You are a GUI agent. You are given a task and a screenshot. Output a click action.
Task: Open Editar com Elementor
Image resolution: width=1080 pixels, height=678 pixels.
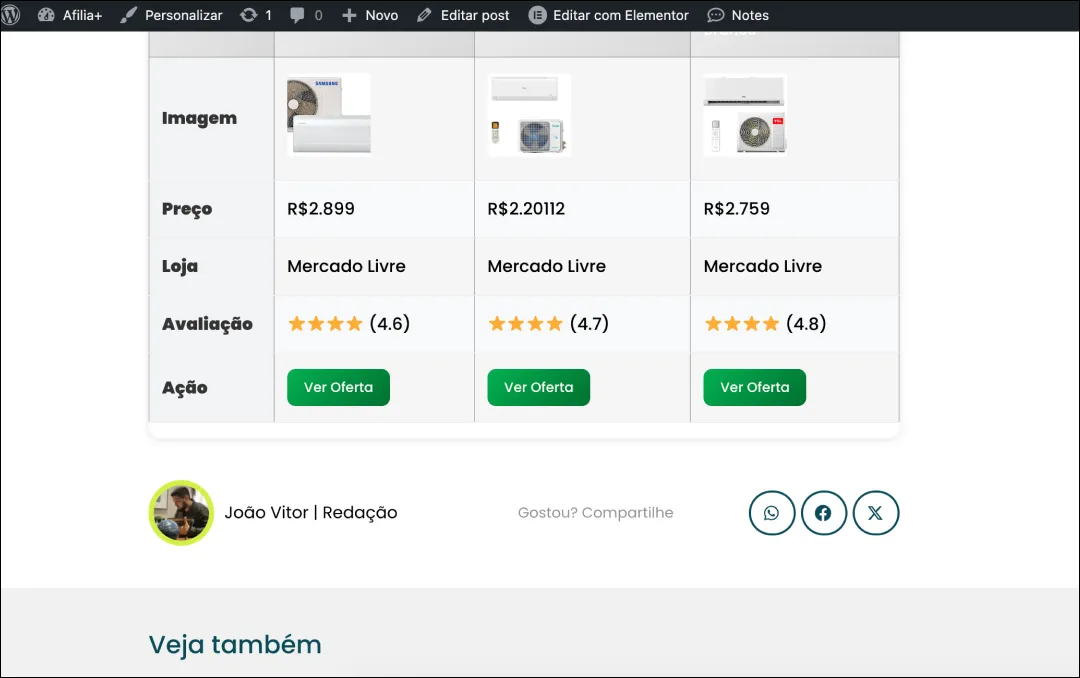609,15
